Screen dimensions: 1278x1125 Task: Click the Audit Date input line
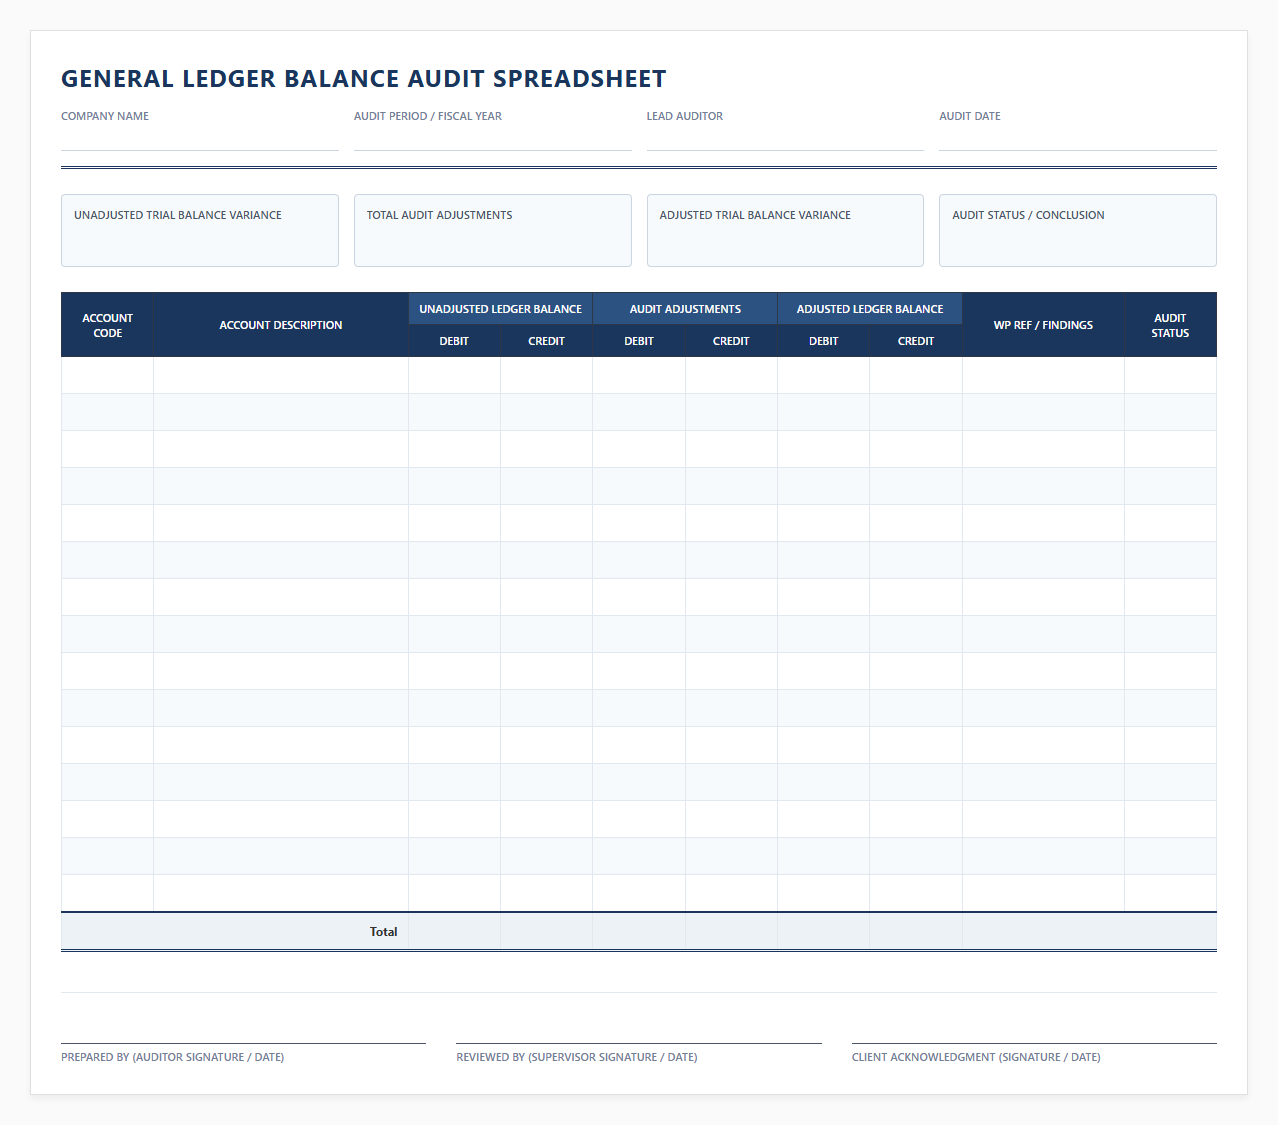click(1078, 139)
